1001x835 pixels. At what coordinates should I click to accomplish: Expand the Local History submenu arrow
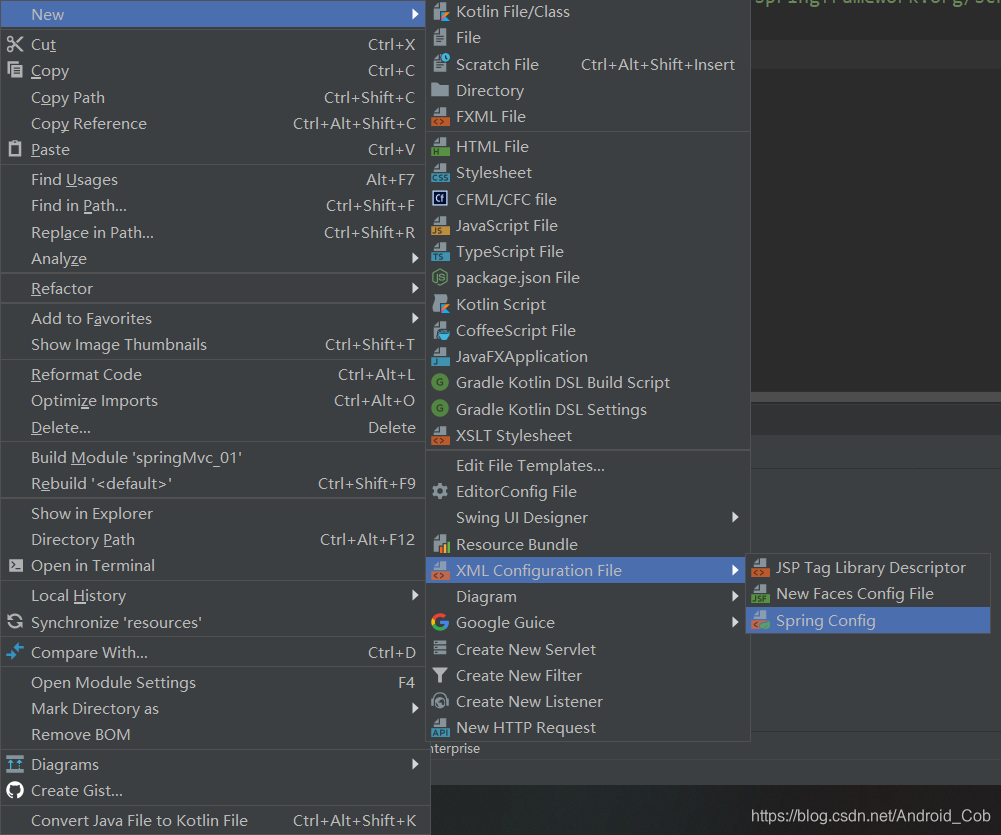click(415, 595)
